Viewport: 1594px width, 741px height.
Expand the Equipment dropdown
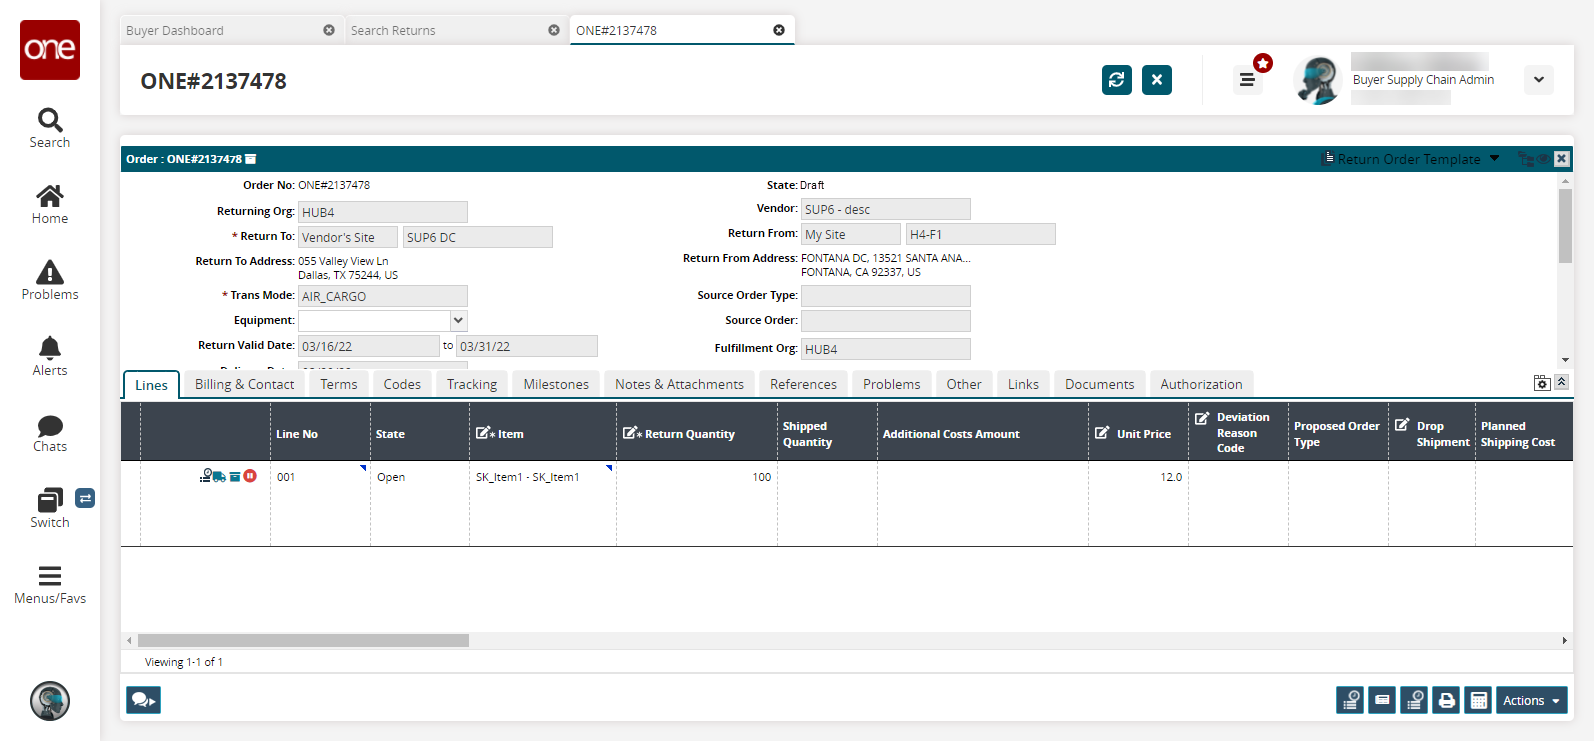458,321
